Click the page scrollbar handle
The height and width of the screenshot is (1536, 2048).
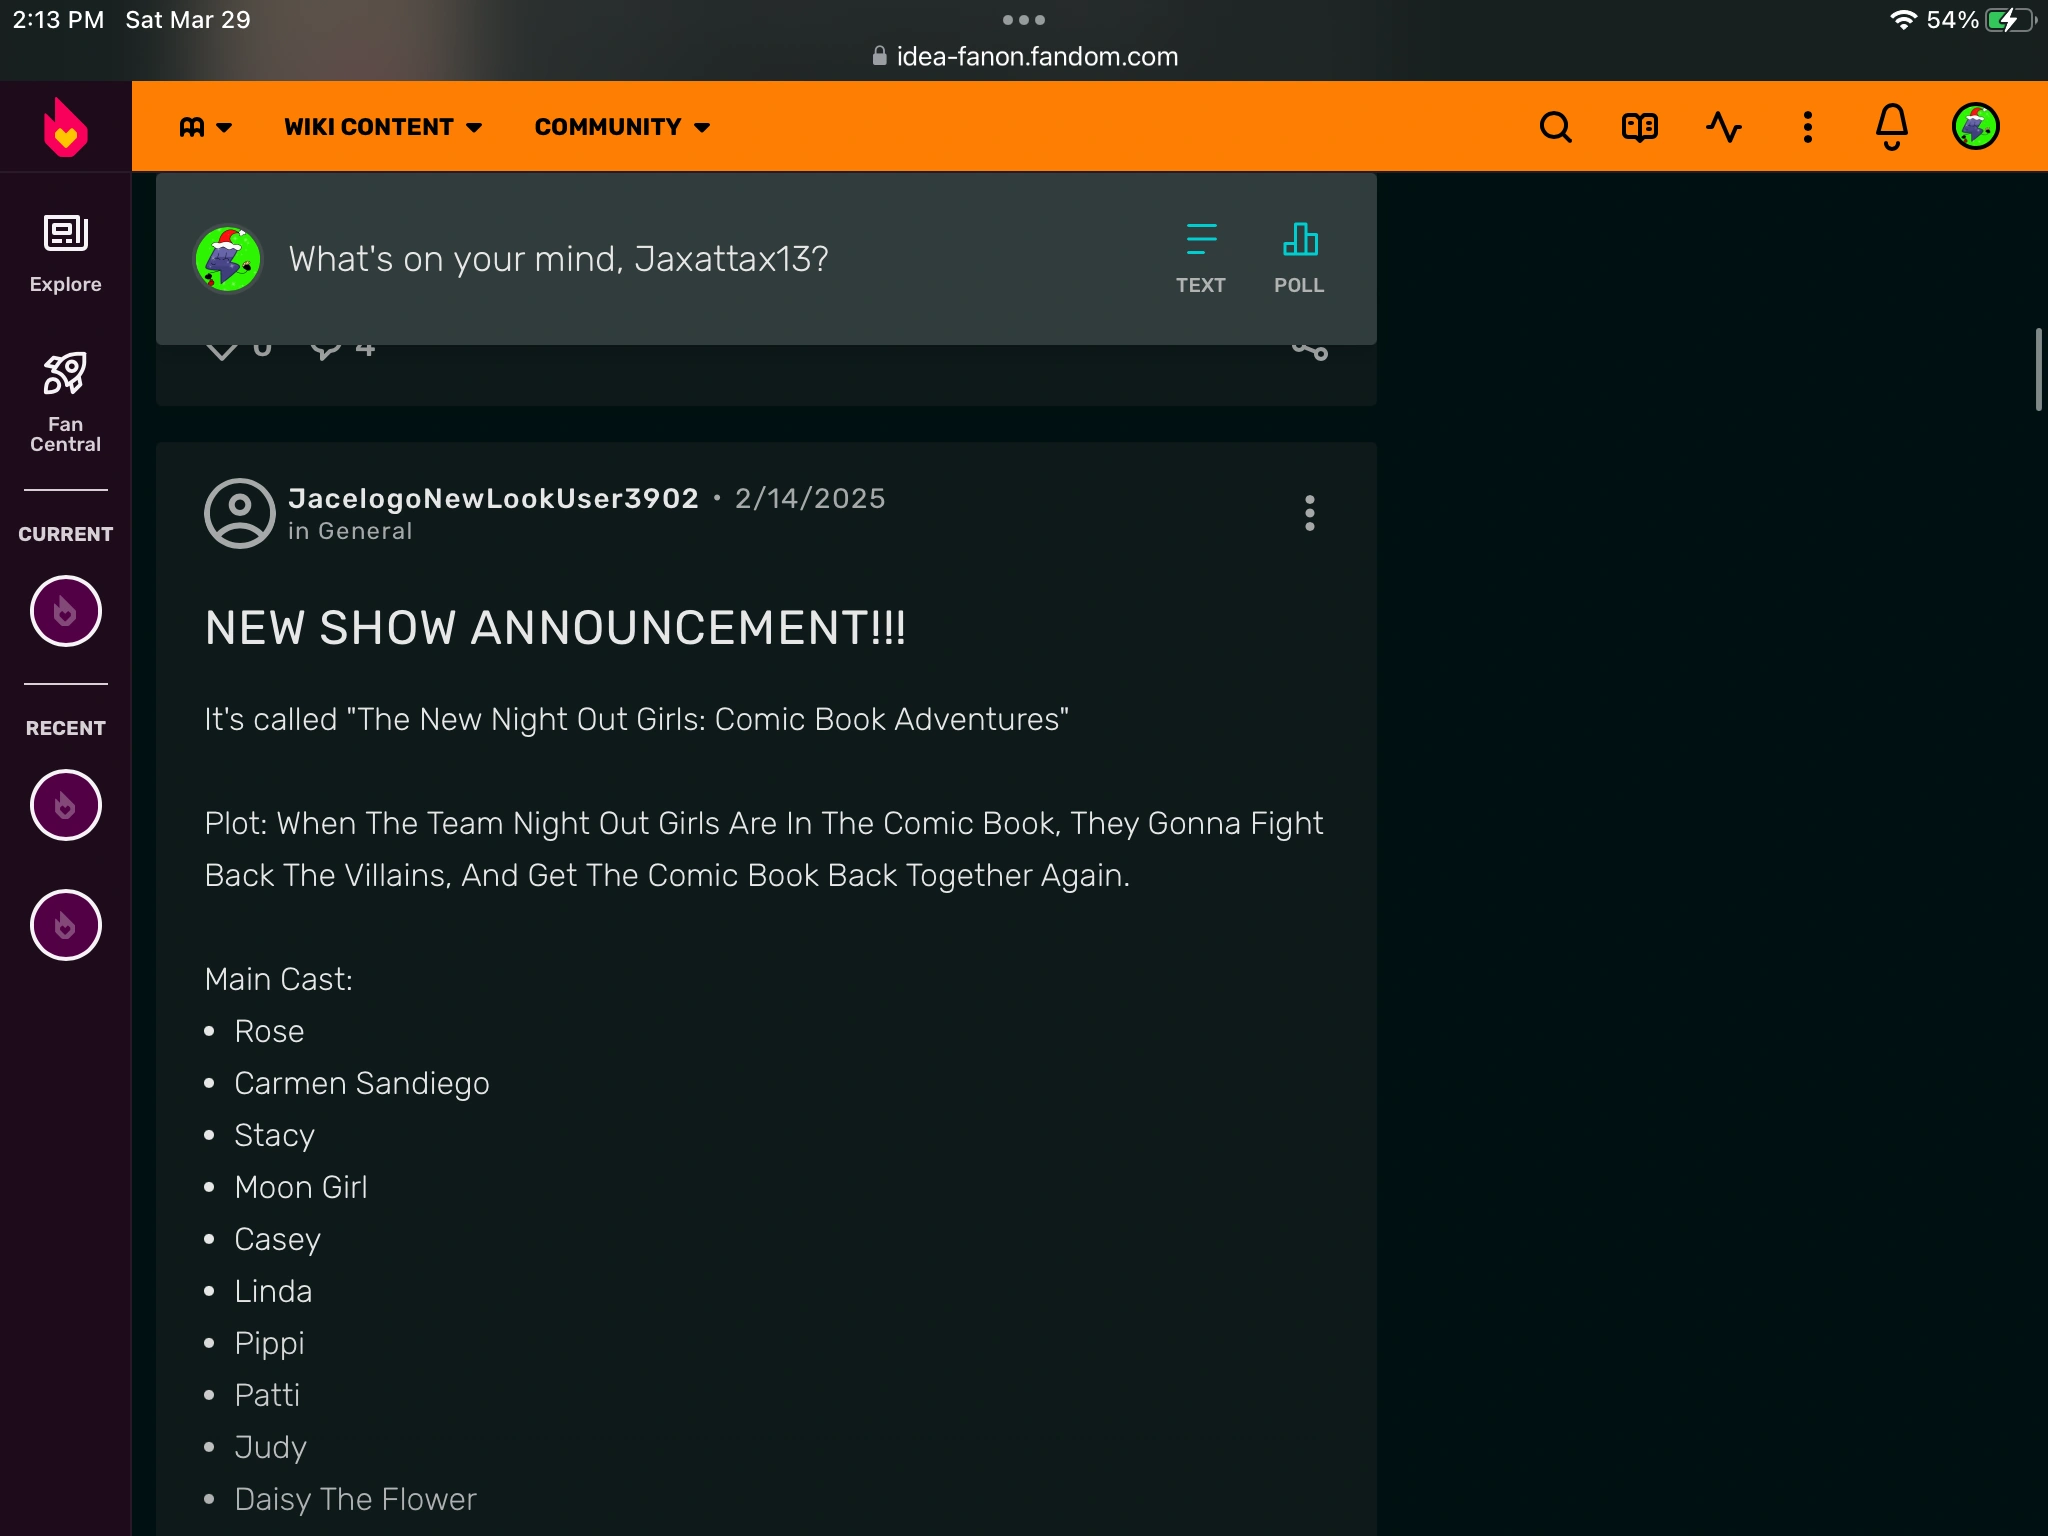coord(2037,369)
